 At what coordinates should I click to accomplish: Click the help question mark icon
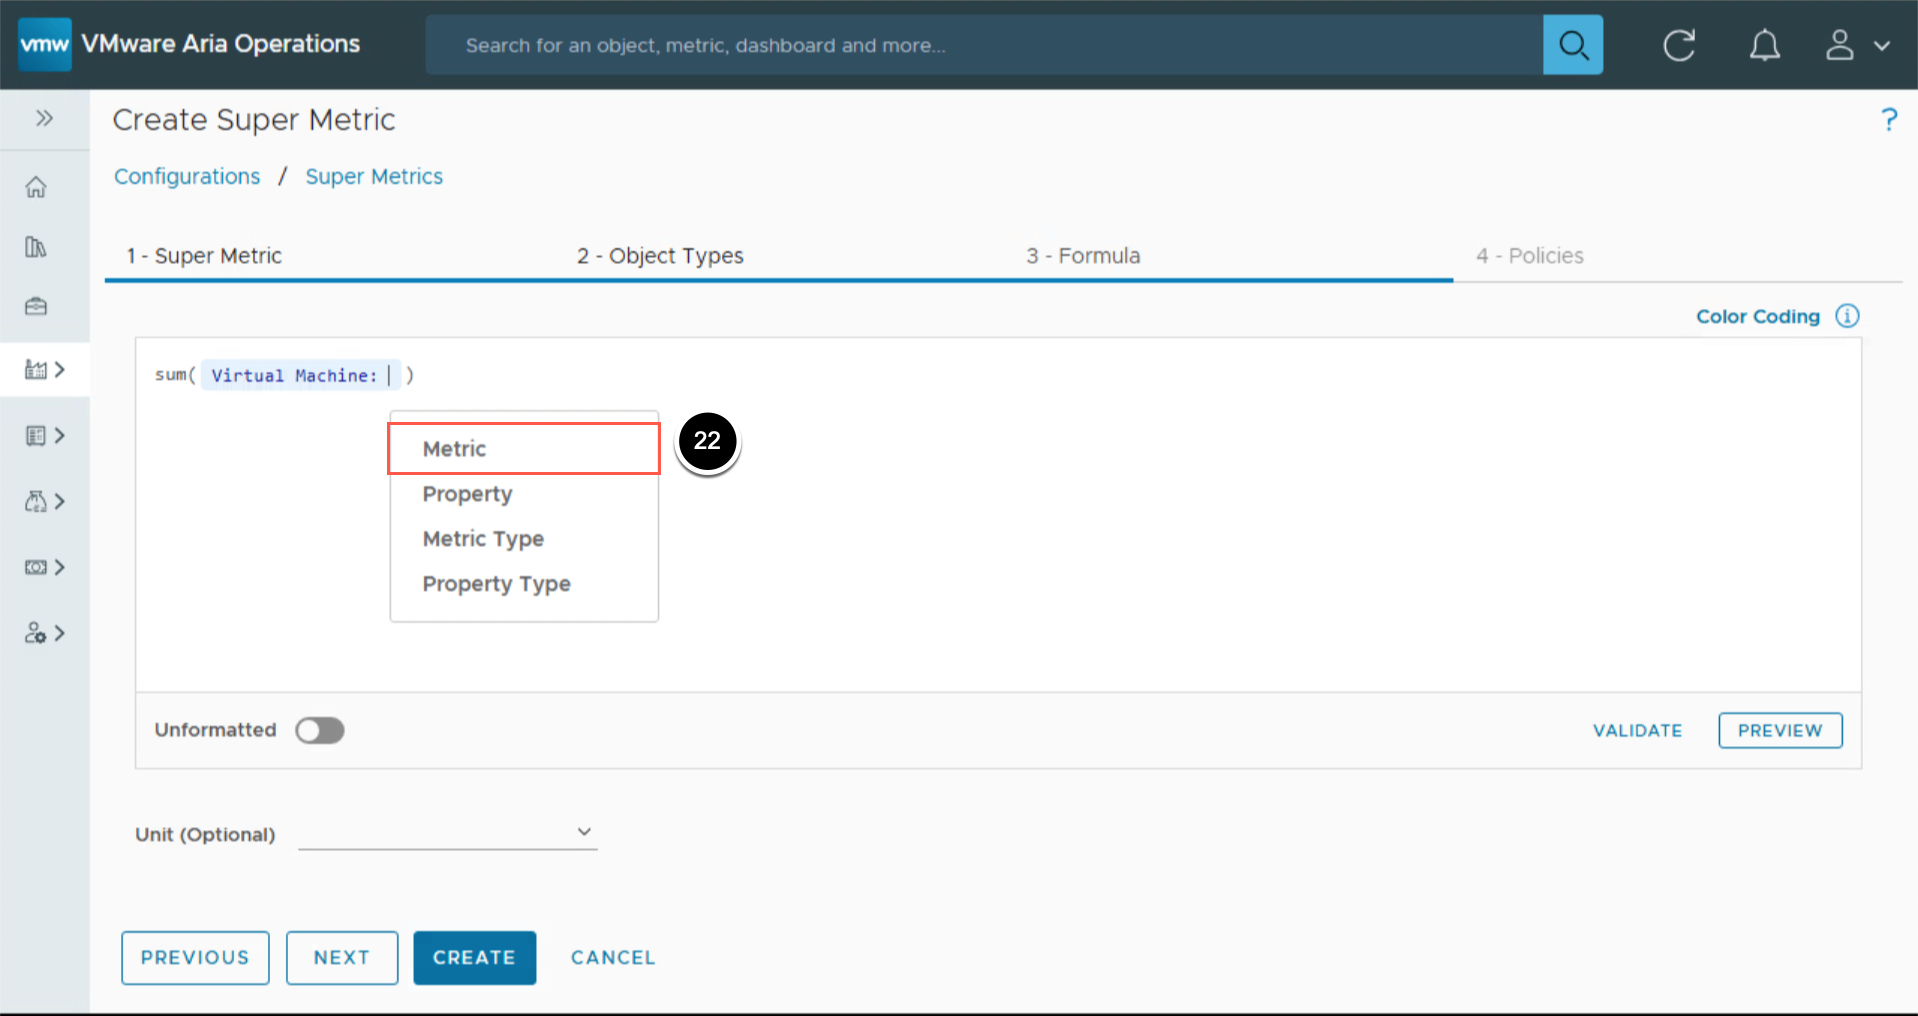(x=1888, y=120)
